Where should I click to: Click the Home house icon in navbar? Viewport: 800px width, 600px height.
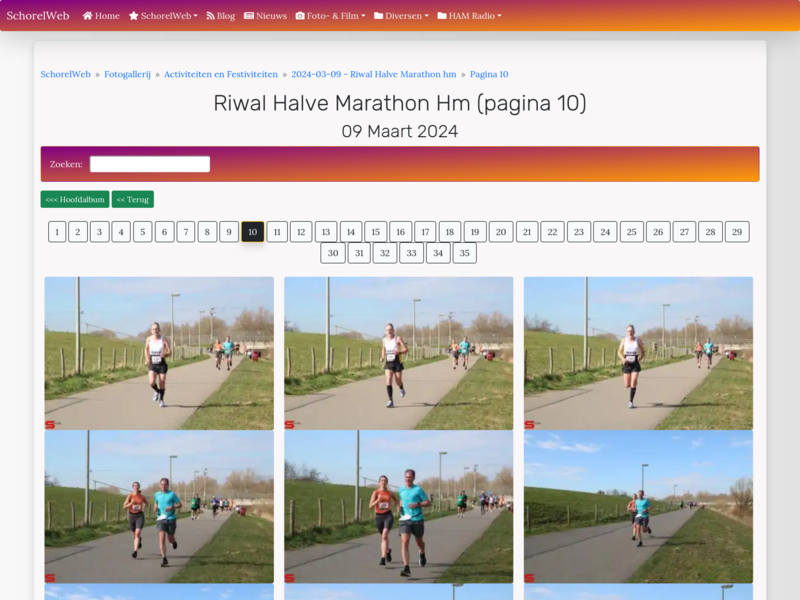[x=87, y=16]
